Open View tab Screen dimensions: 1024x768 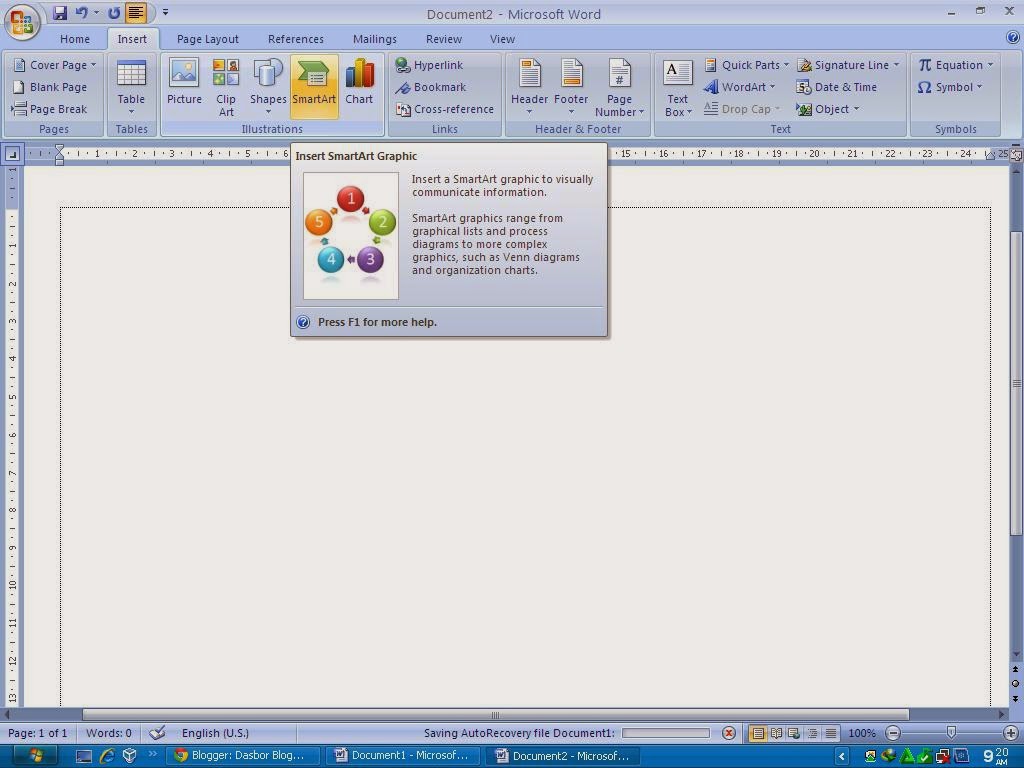(x=502, y=39)
